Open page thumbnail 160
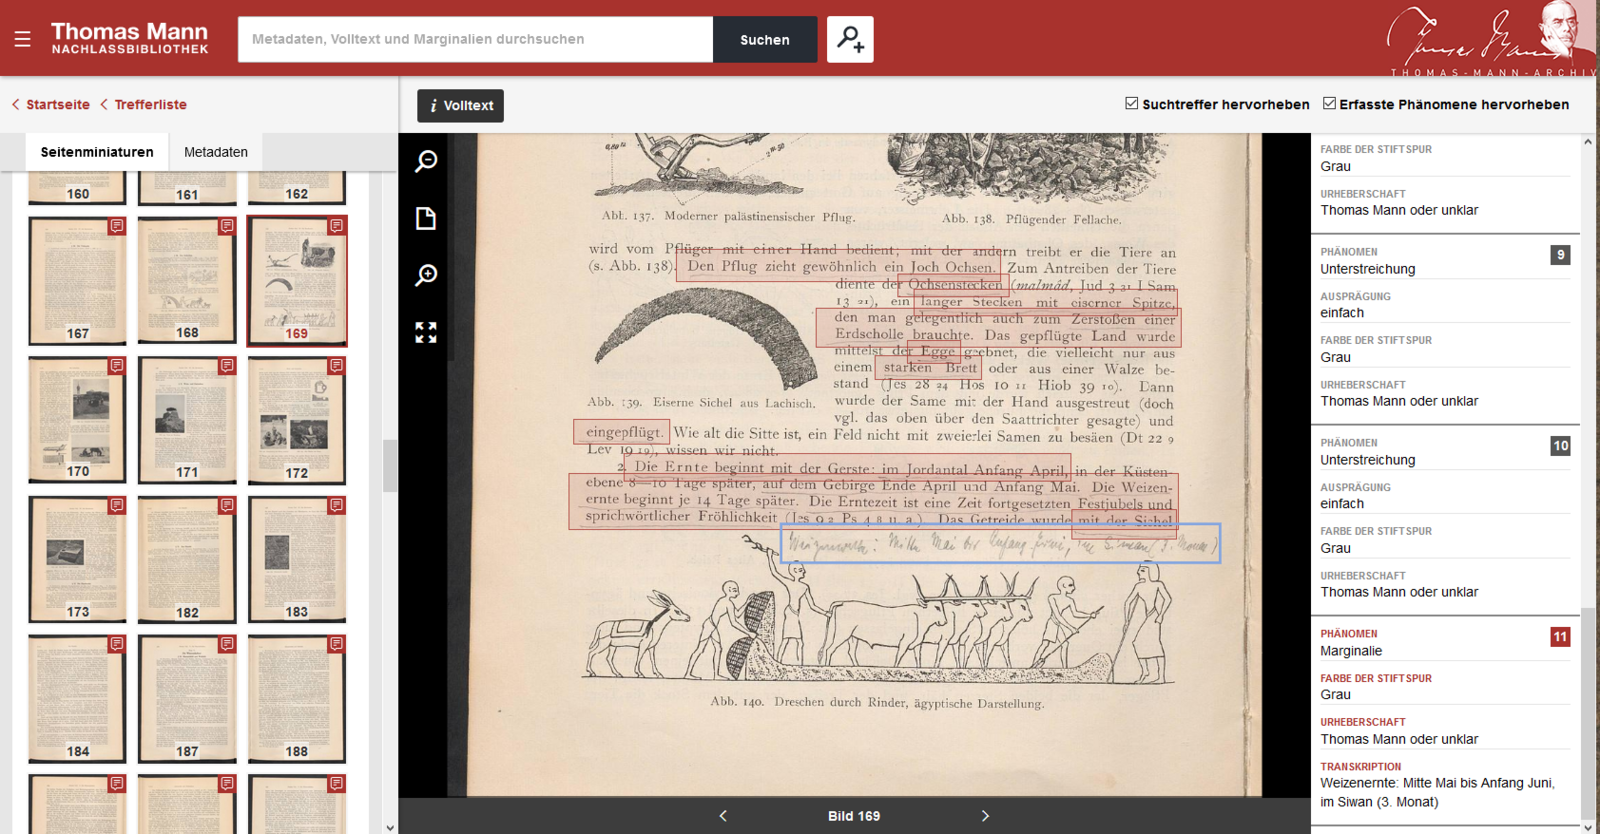The image size is (1600, 834). pos(77,188)
